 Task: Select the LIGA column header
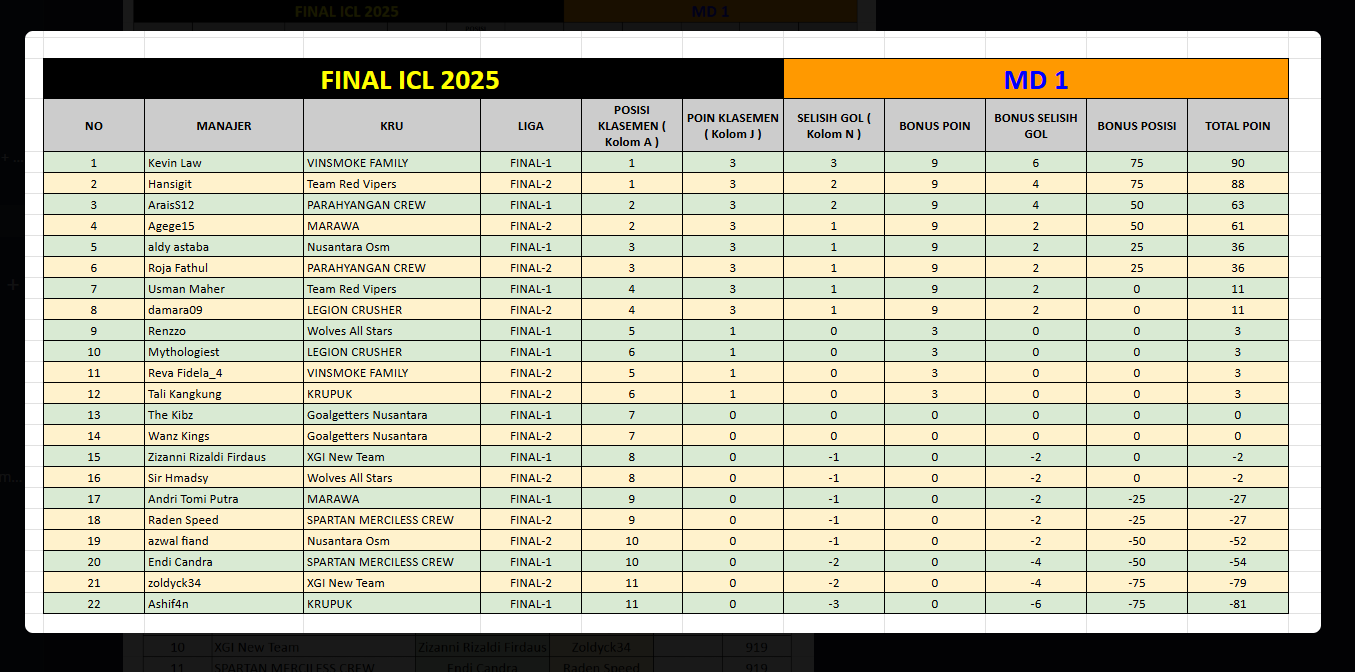point(531,126)
